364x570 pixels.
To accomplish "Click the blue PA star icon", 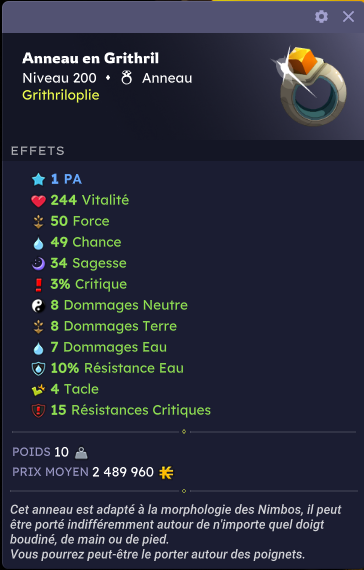I will [x=38, y=179].
